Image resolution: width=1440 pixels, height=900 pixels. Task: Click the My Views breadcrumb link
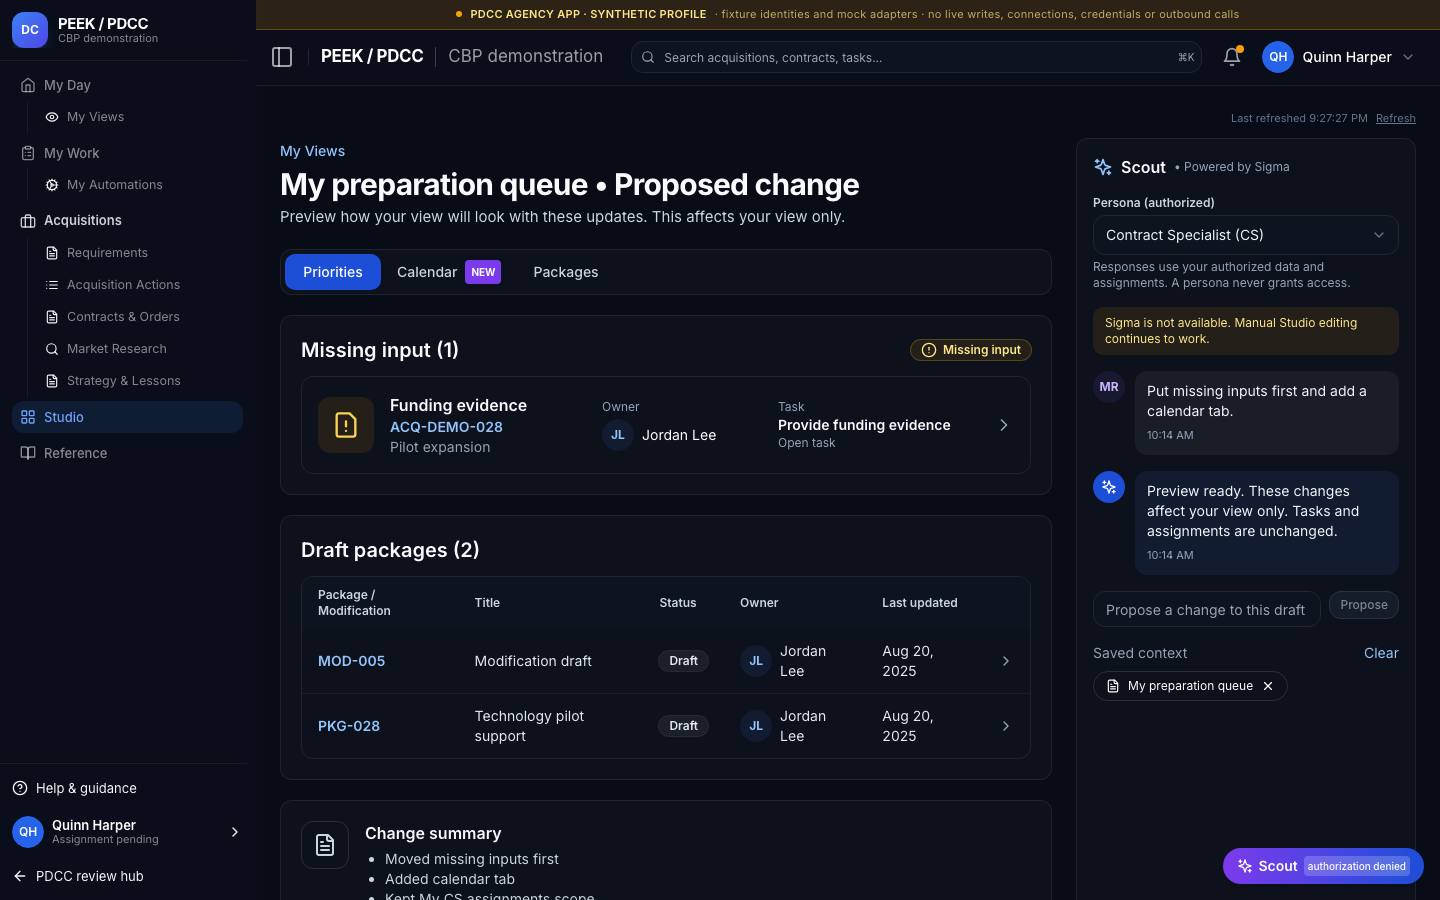pyautogui.click(x=312, y=151)
